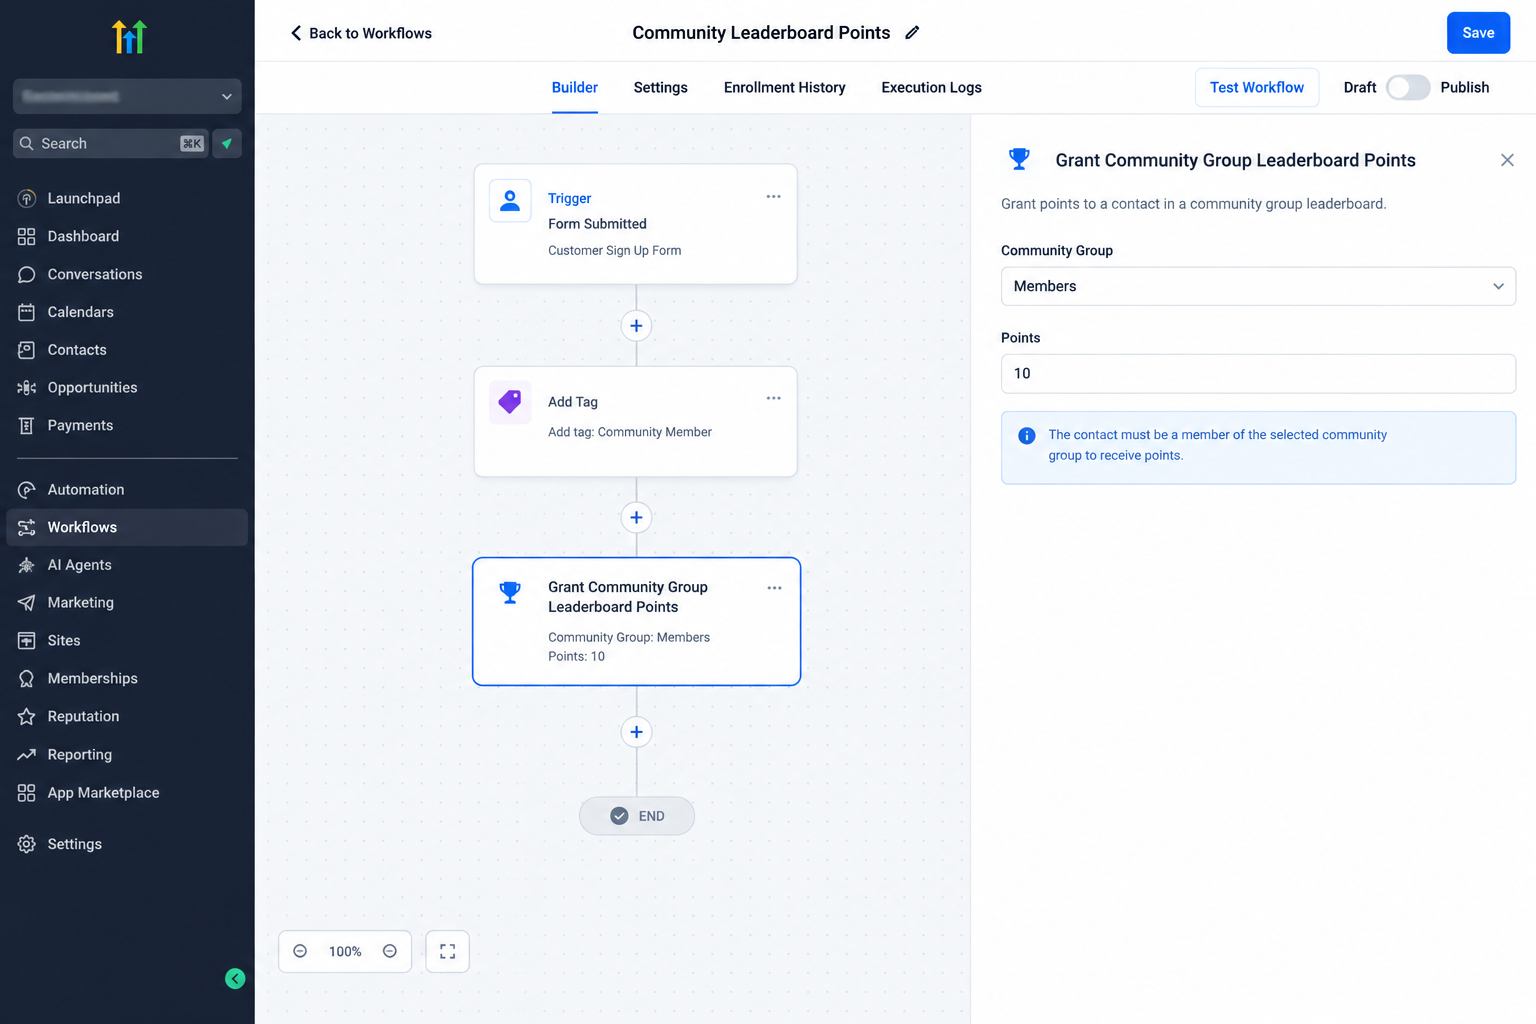The height and width of the screenshot is (1024, 1536).
Task: Select the purple Add Tag icon
Action: click(x=510, y=402)
